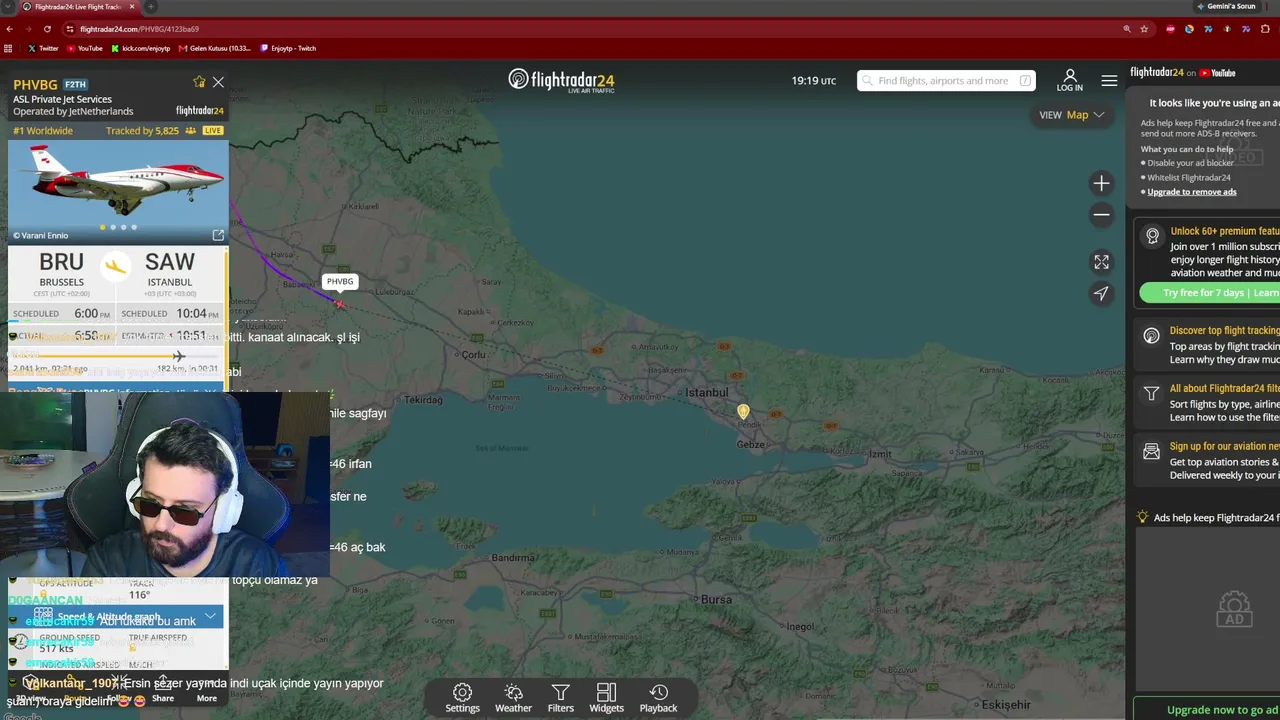1280x720 pixels.
Task: Click the browser address bar URL
Action: tap(139, 29)
